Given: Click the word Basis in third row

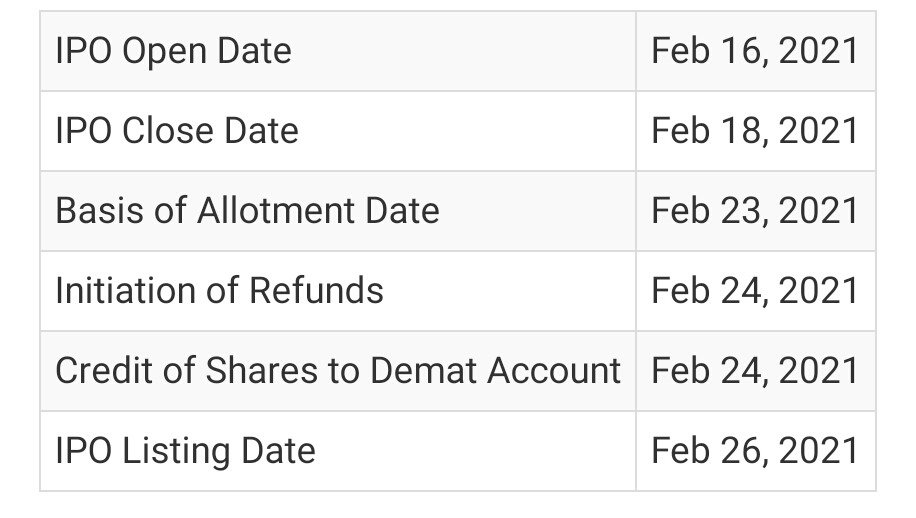Looking at the screenshot, I should (x=99, y=210).
